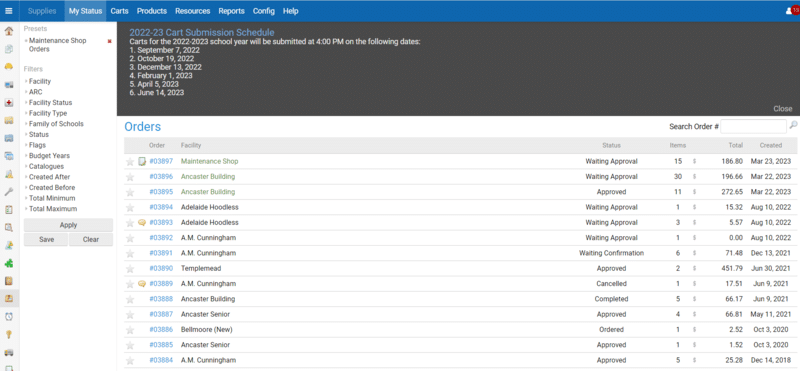Open the Reports menu

pos(231,11)
